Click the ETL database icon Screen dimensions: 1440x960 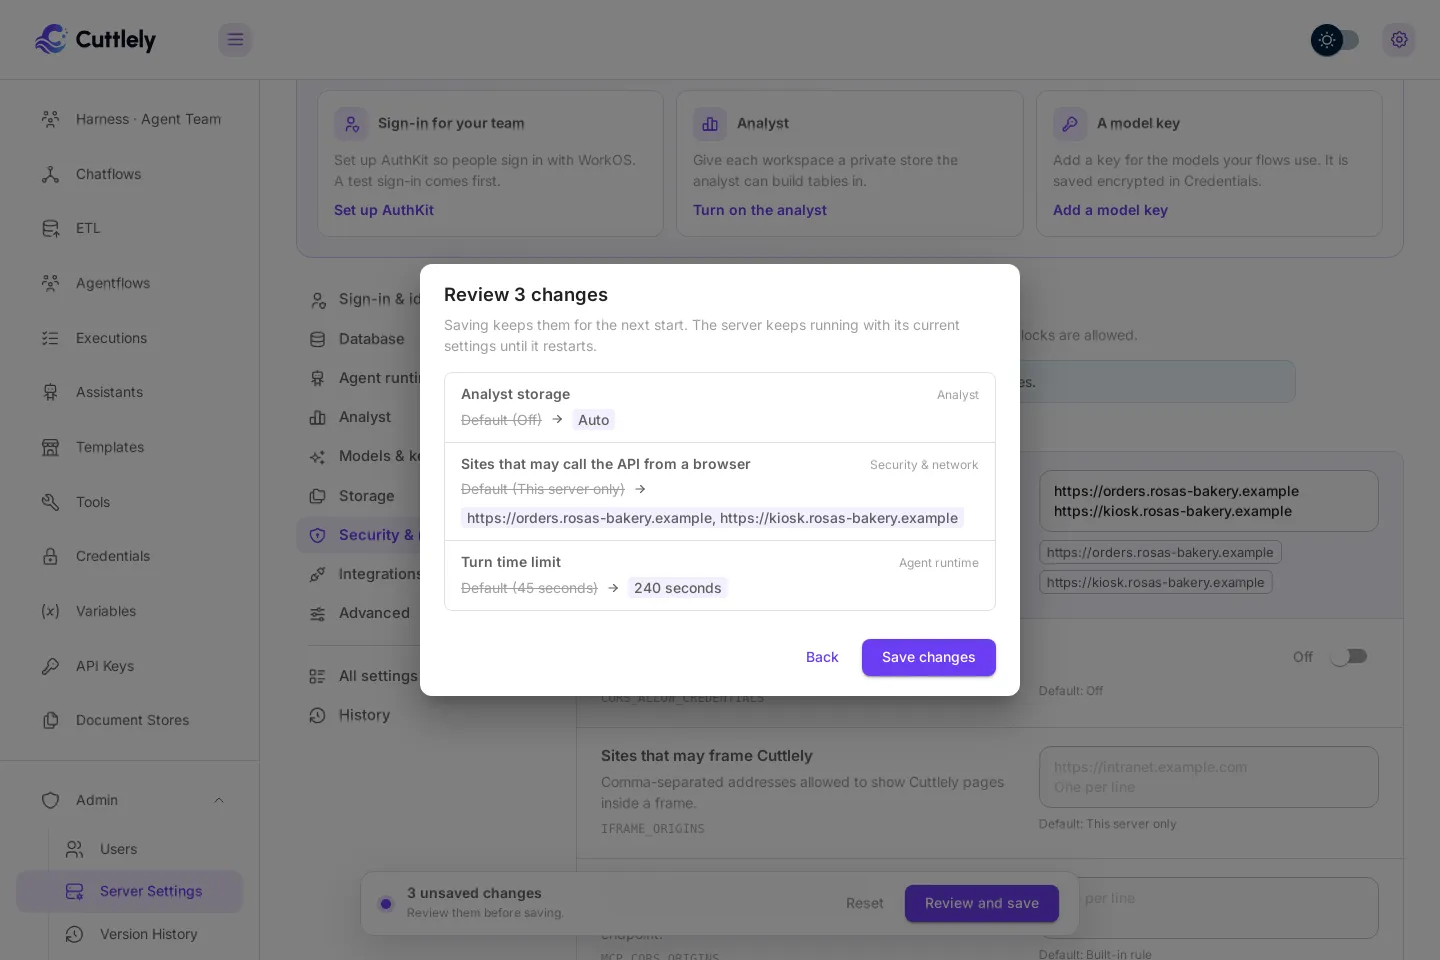[50, 228]
